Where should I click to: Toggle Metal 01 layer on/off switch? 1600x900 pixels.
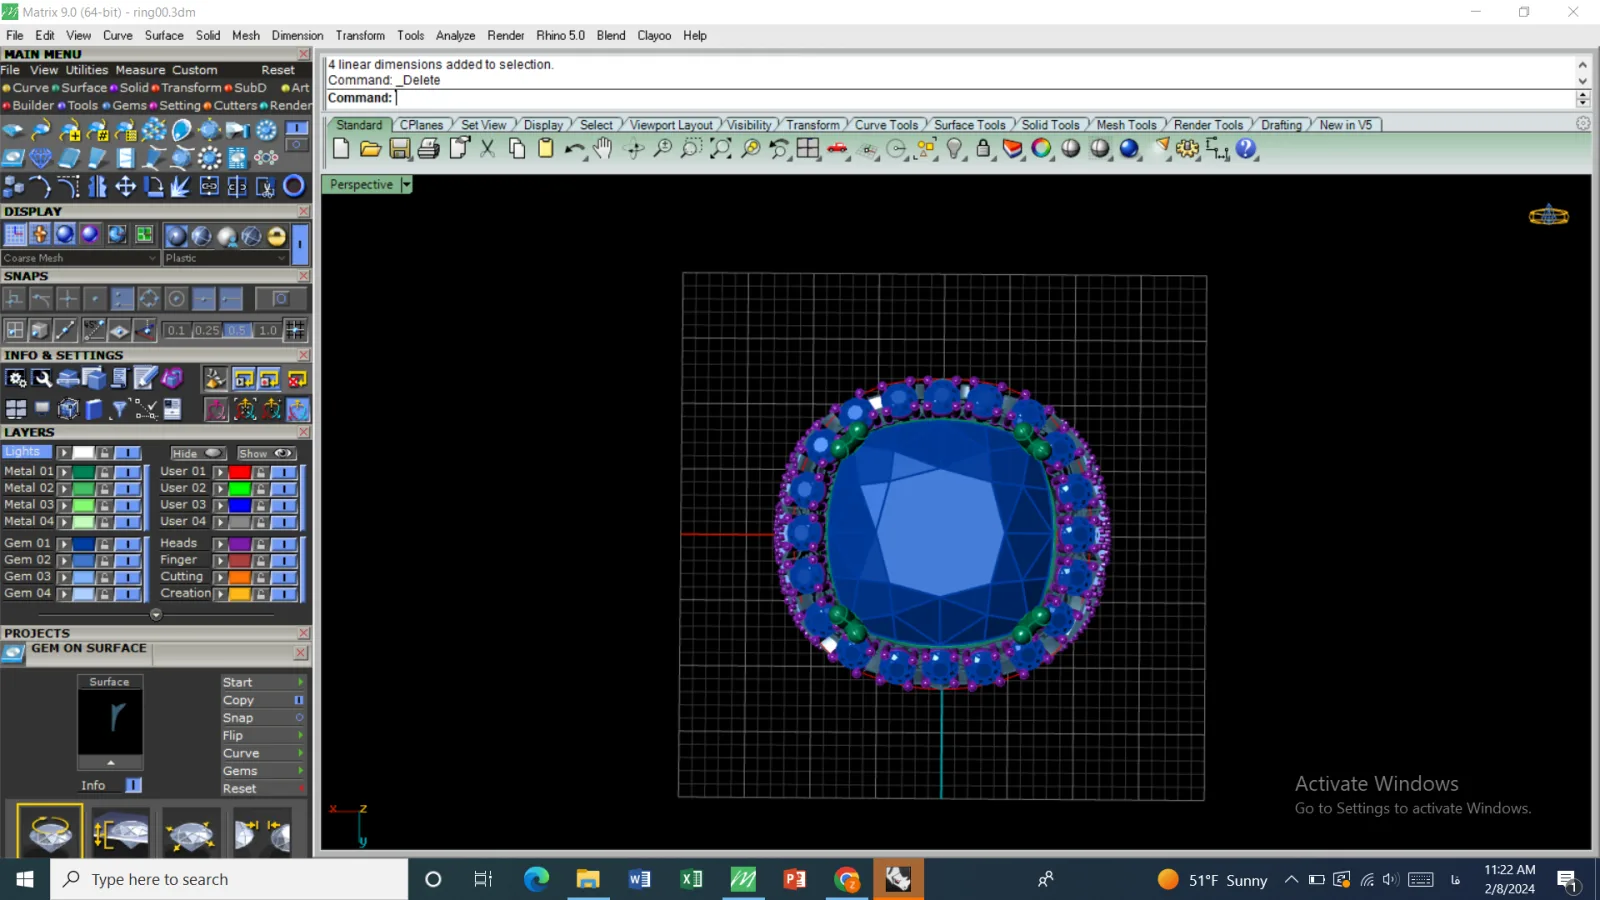tap(127, 472)
